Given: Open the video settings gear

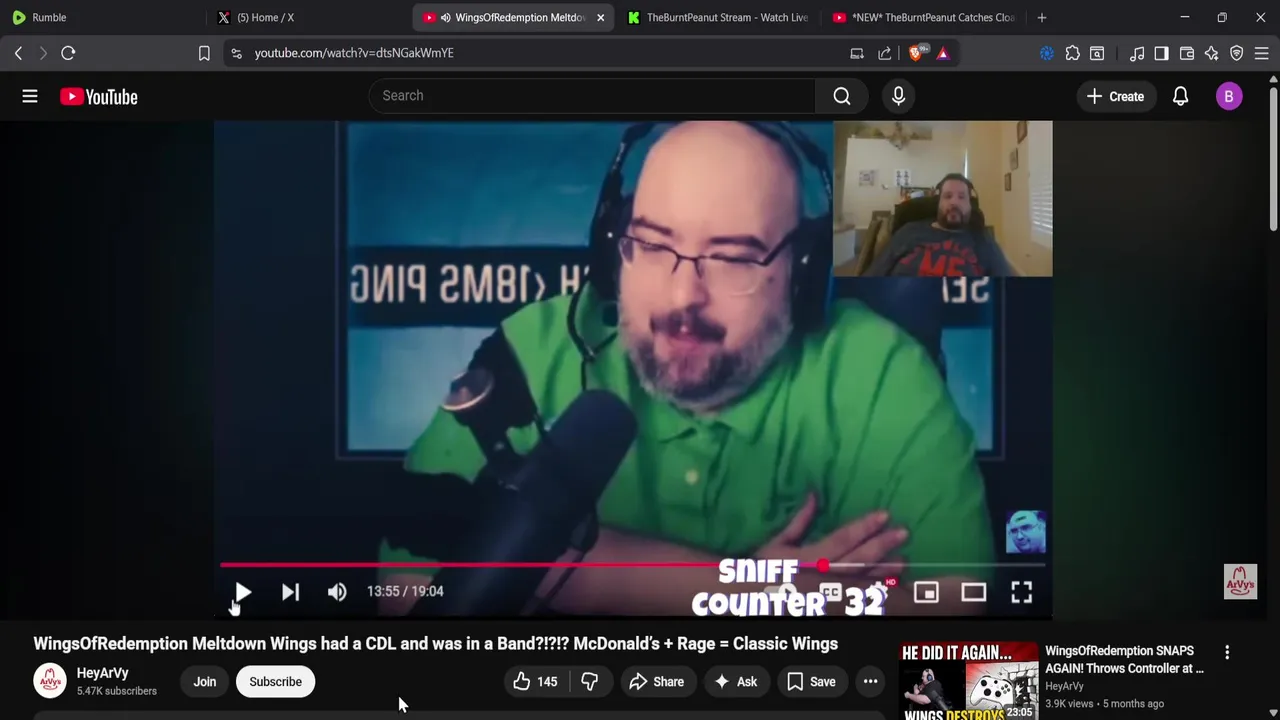Looking at the screenshot, I should tap(878, 593).
